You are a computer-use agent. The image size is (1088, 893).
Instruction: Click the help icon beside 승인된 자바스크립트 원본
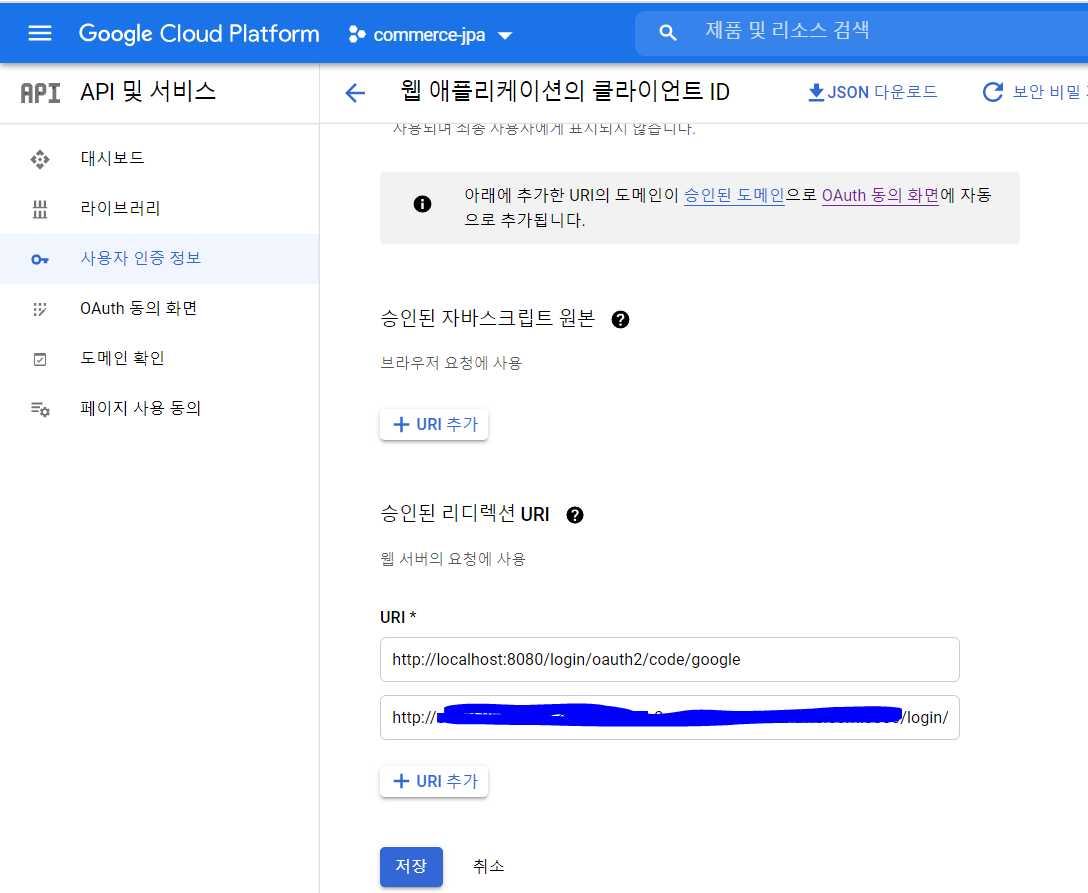pyautogui.click(x=620, y=319)
